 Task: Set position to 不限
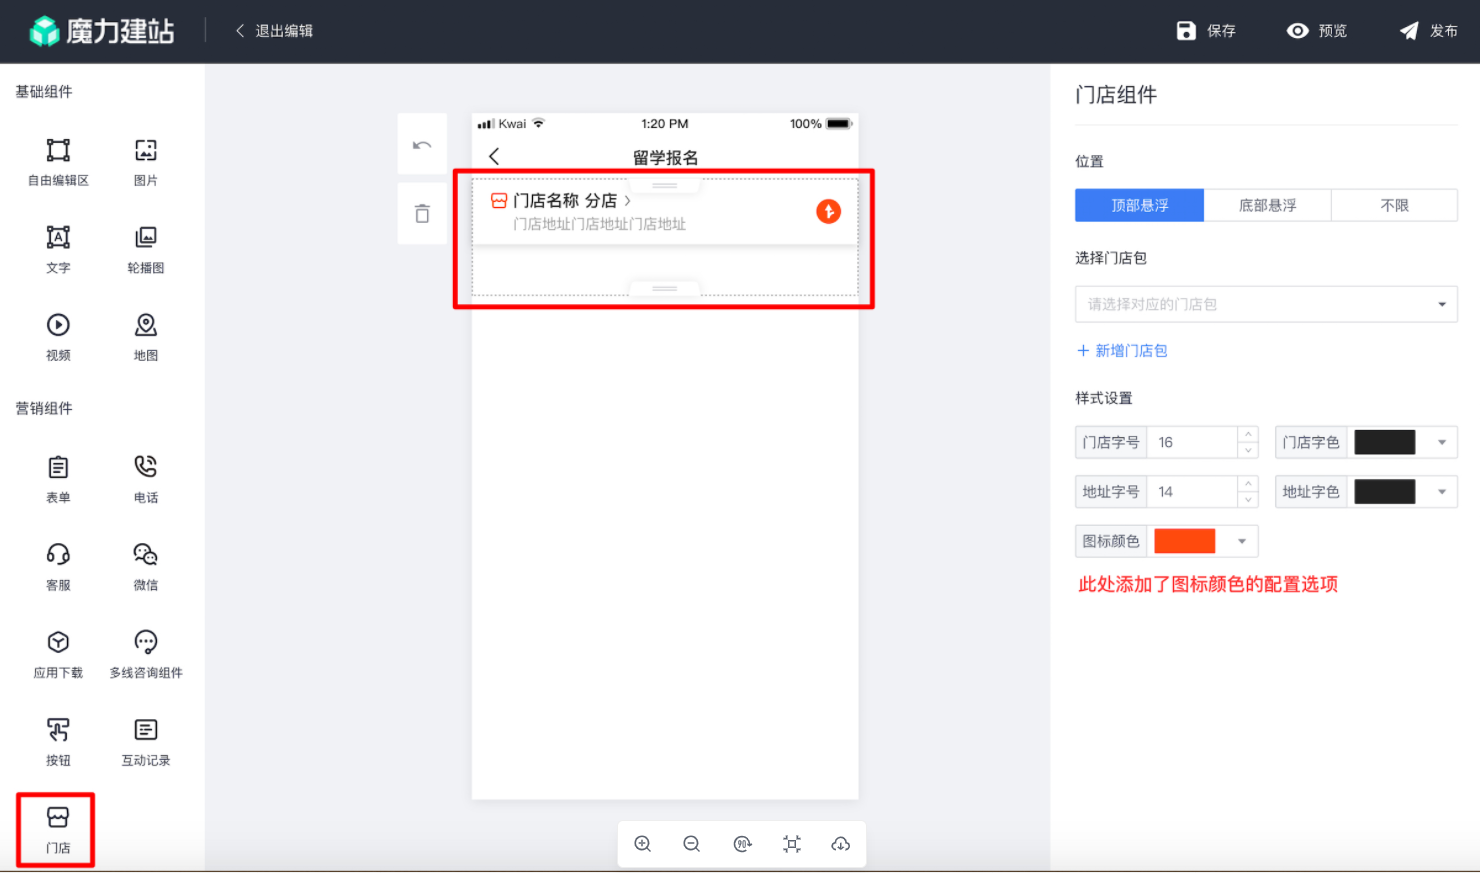point(1394,204)
